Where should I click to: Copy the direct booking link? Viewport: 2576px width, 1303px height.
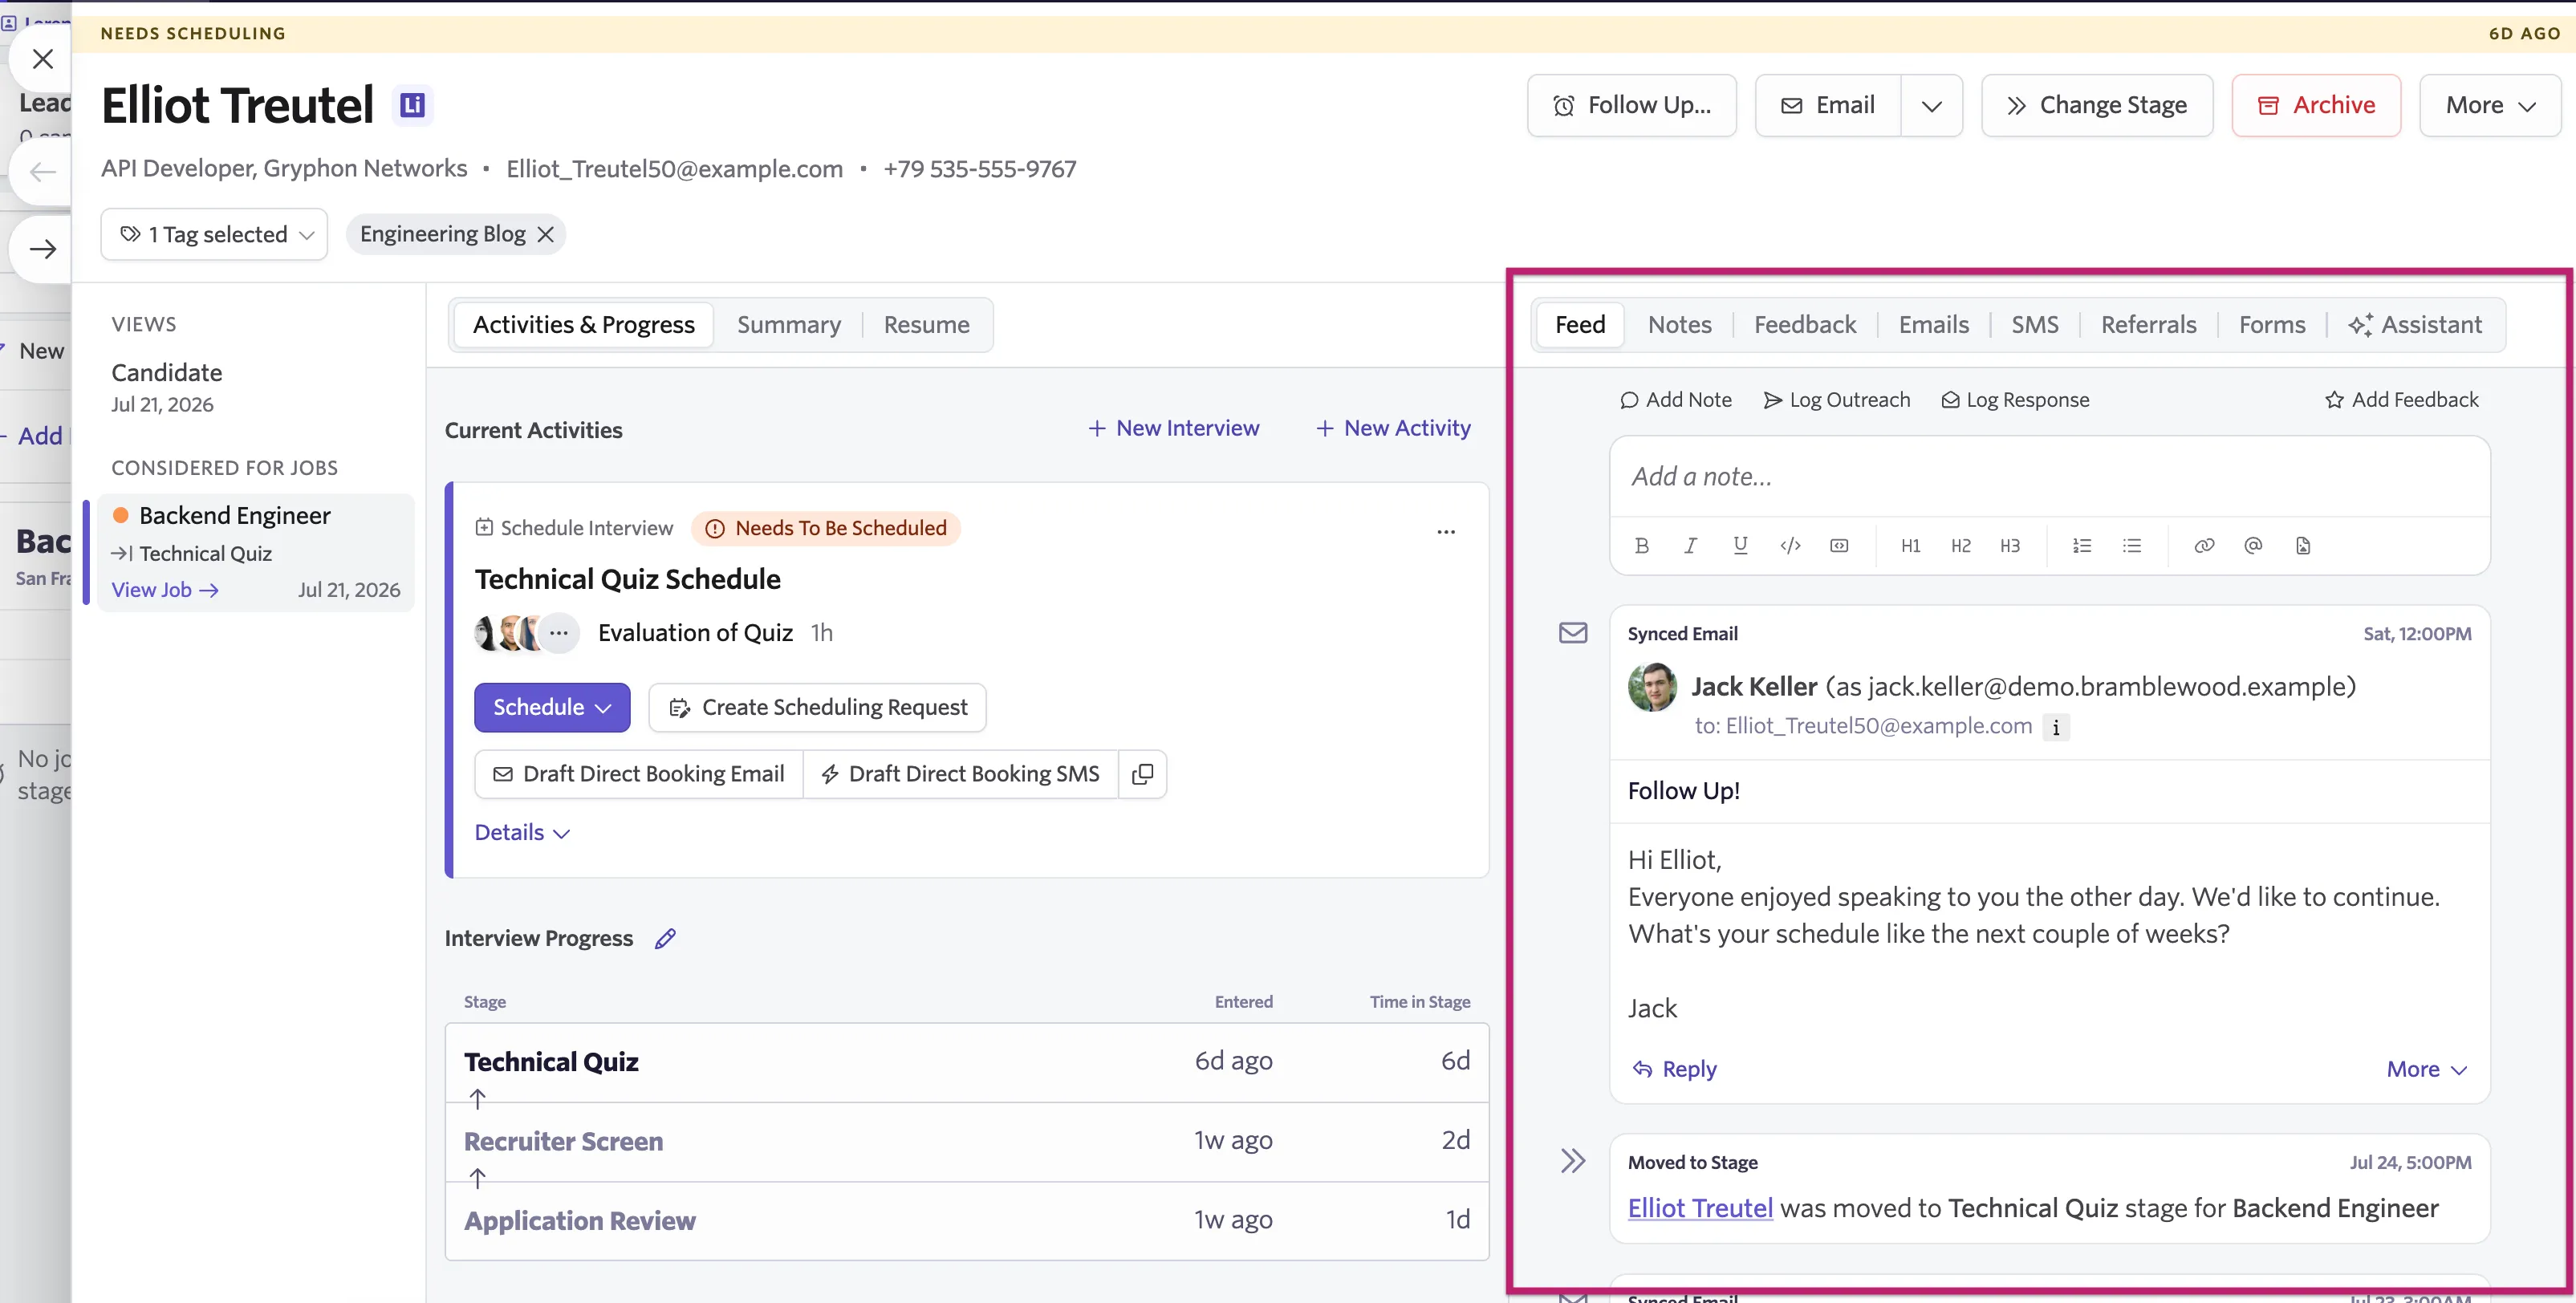click(x=1142, y=774)
